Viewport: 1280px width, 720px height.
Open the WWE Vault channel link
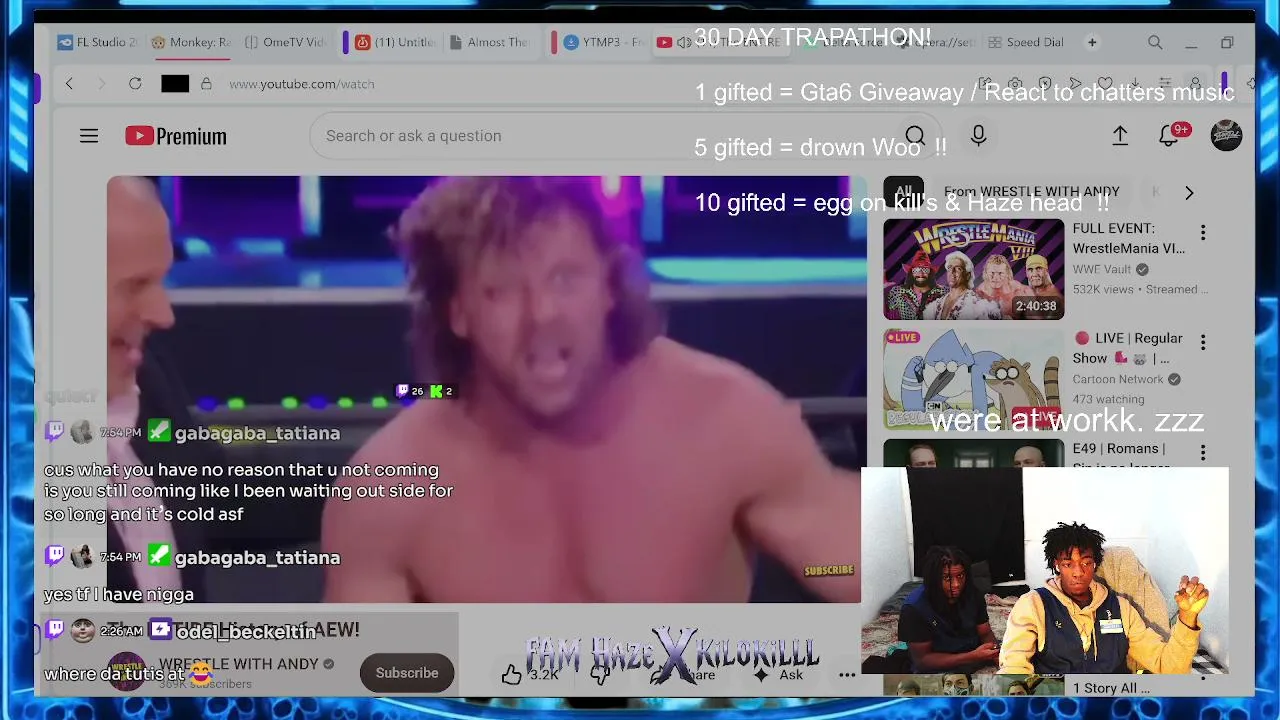(x=1102, y=269)
